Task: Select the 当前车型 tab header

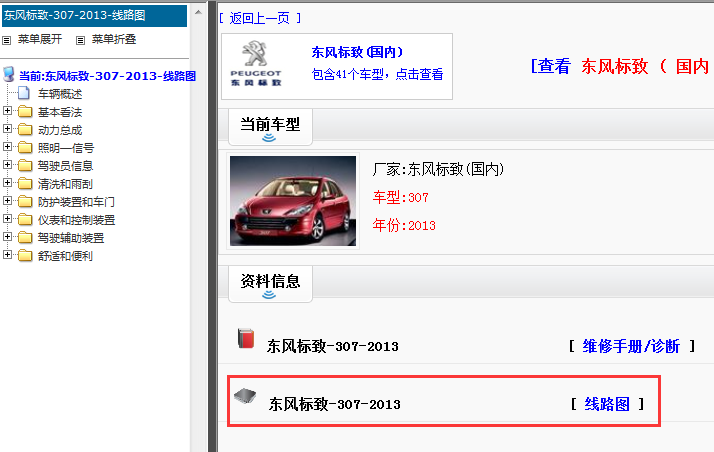Action: (x=270, y=127)
